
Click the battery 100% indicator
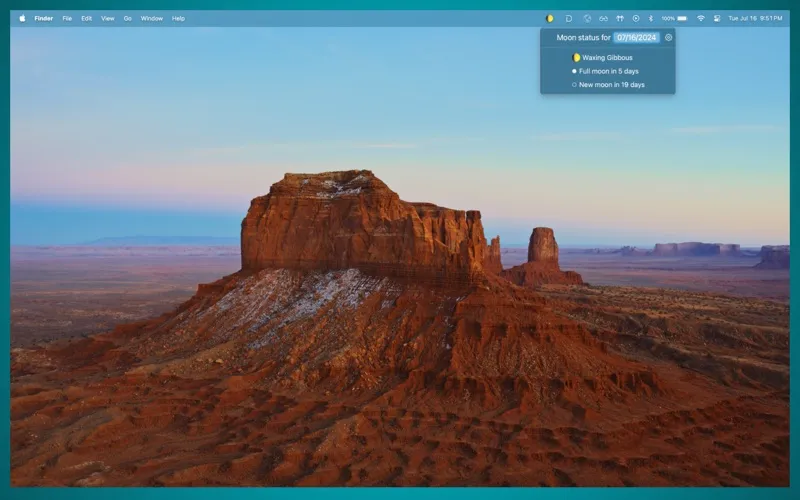point(674,18)
